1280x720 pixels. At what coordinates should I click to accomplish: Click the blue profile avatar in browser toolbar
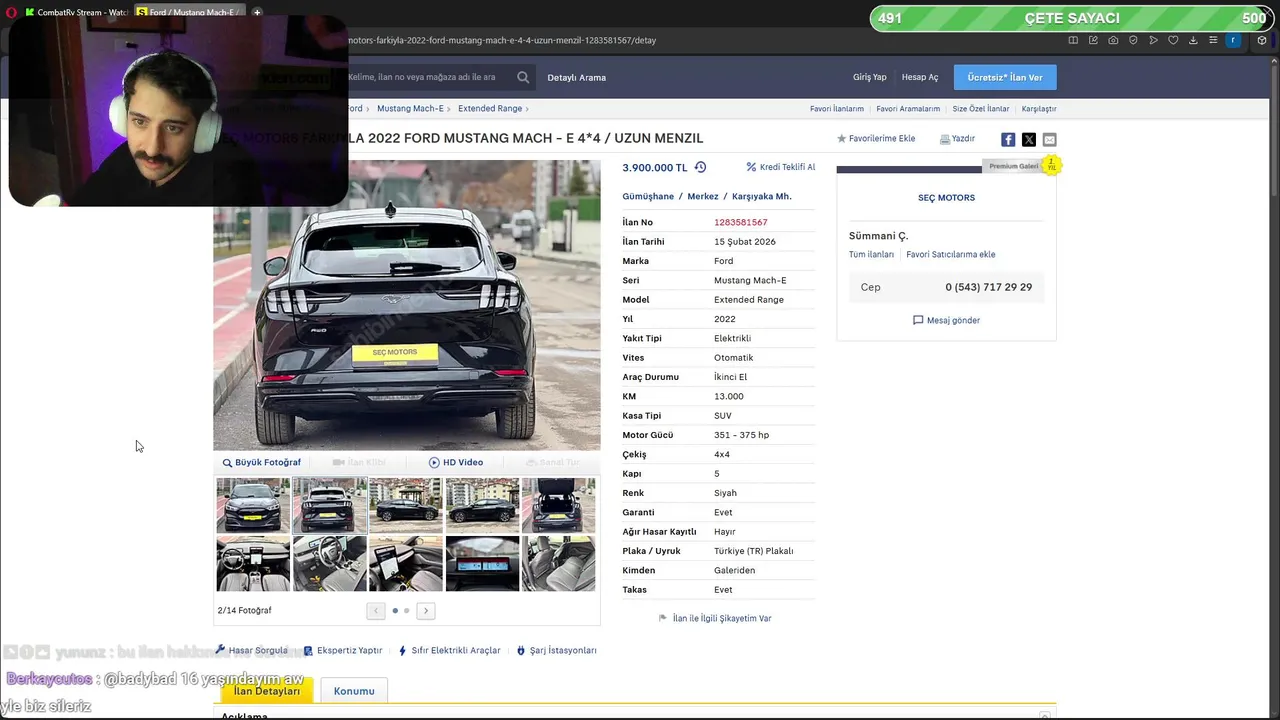[x=1233, y=40]
